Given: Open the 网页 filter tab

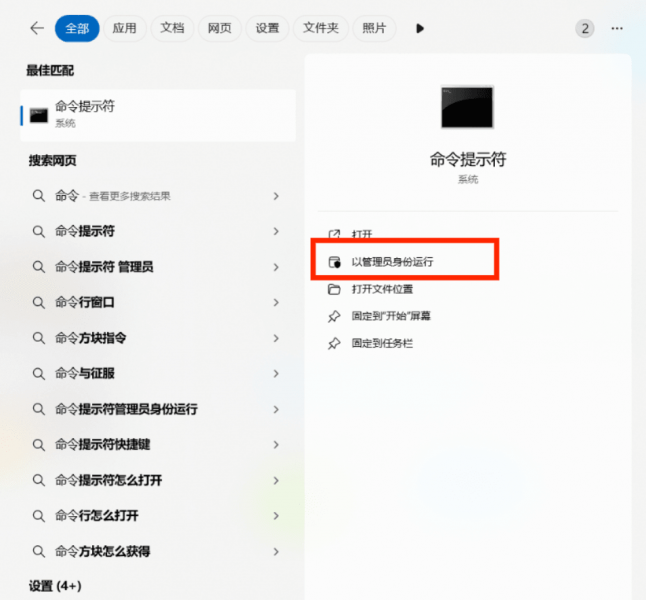Looking at the screenshot, I should click(220, 28).
